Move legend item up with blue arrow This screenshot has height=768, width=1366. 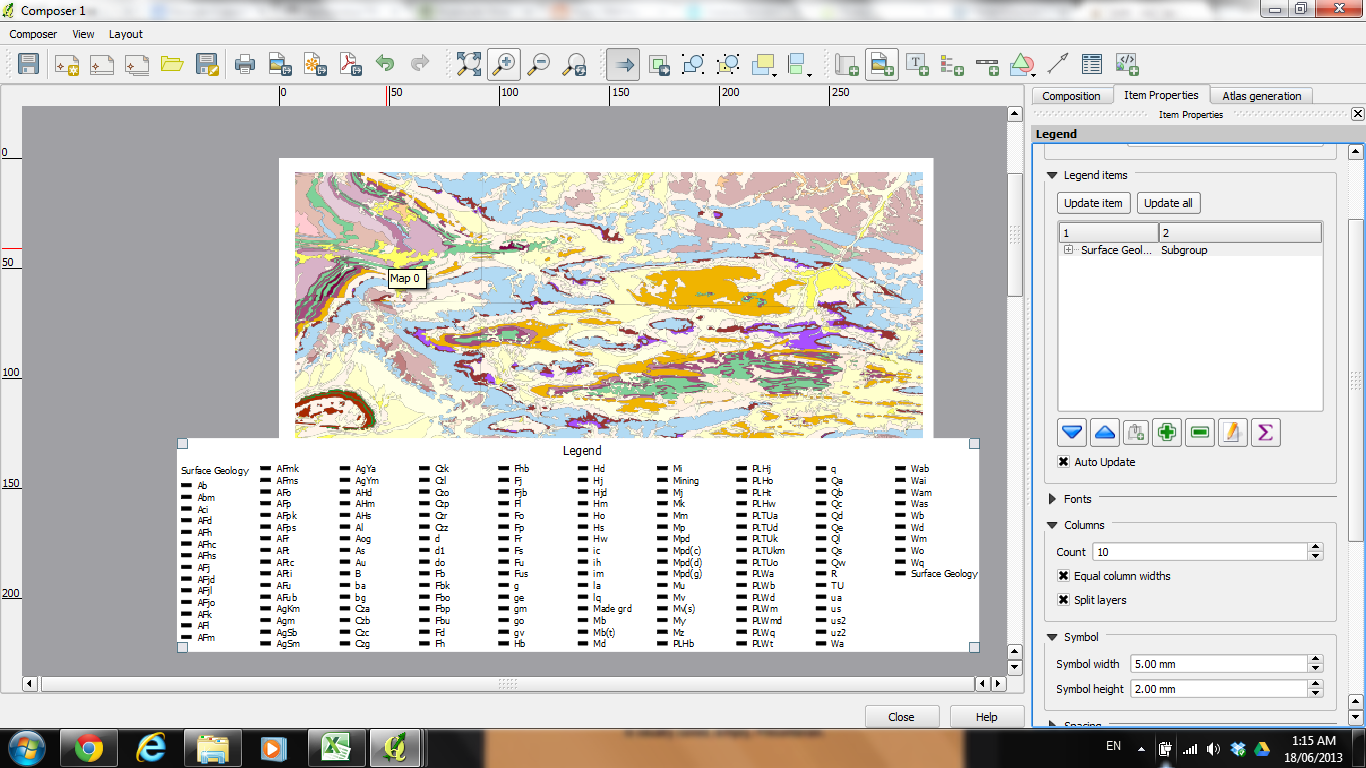click(1104, 433)
